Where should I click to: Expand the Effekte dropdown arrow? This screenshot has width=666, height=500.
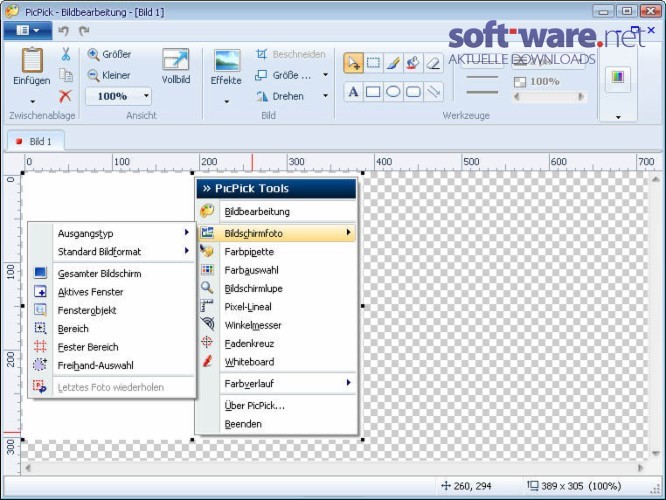226,102
